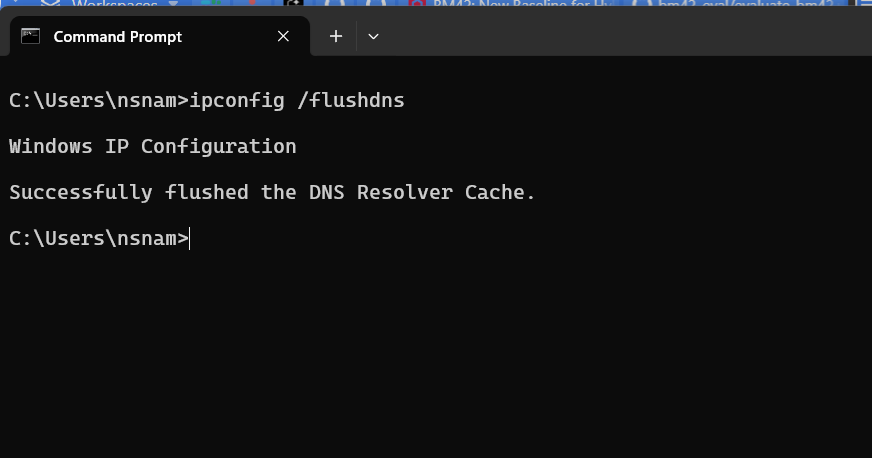Click the word flushed in the output
The width and height of the screenshot is (872, 458).
coord(206,192)
